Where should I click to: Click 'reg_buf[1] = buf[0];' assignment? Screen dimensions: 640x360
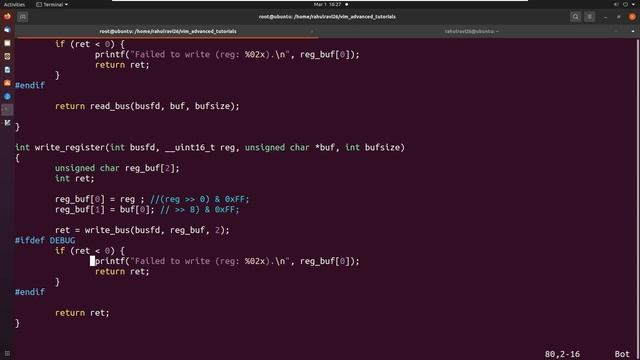click(x=104, y=209)
